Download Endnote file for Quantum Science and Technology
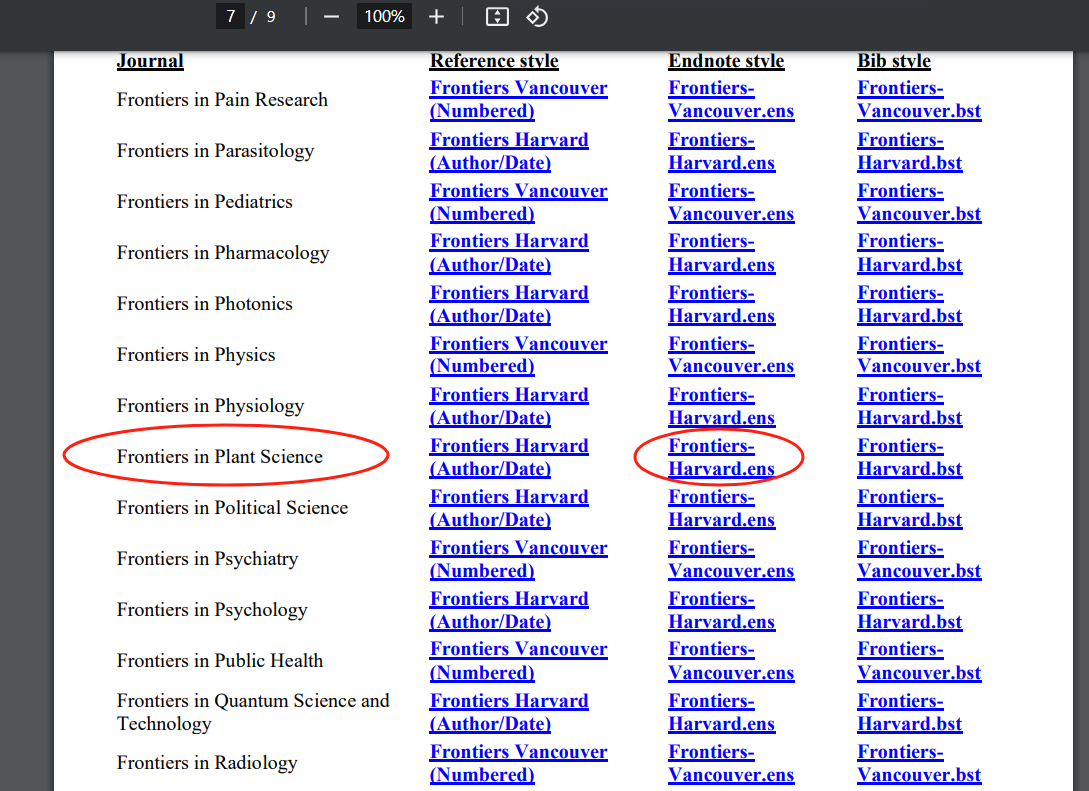 click(x=722, y=712)
